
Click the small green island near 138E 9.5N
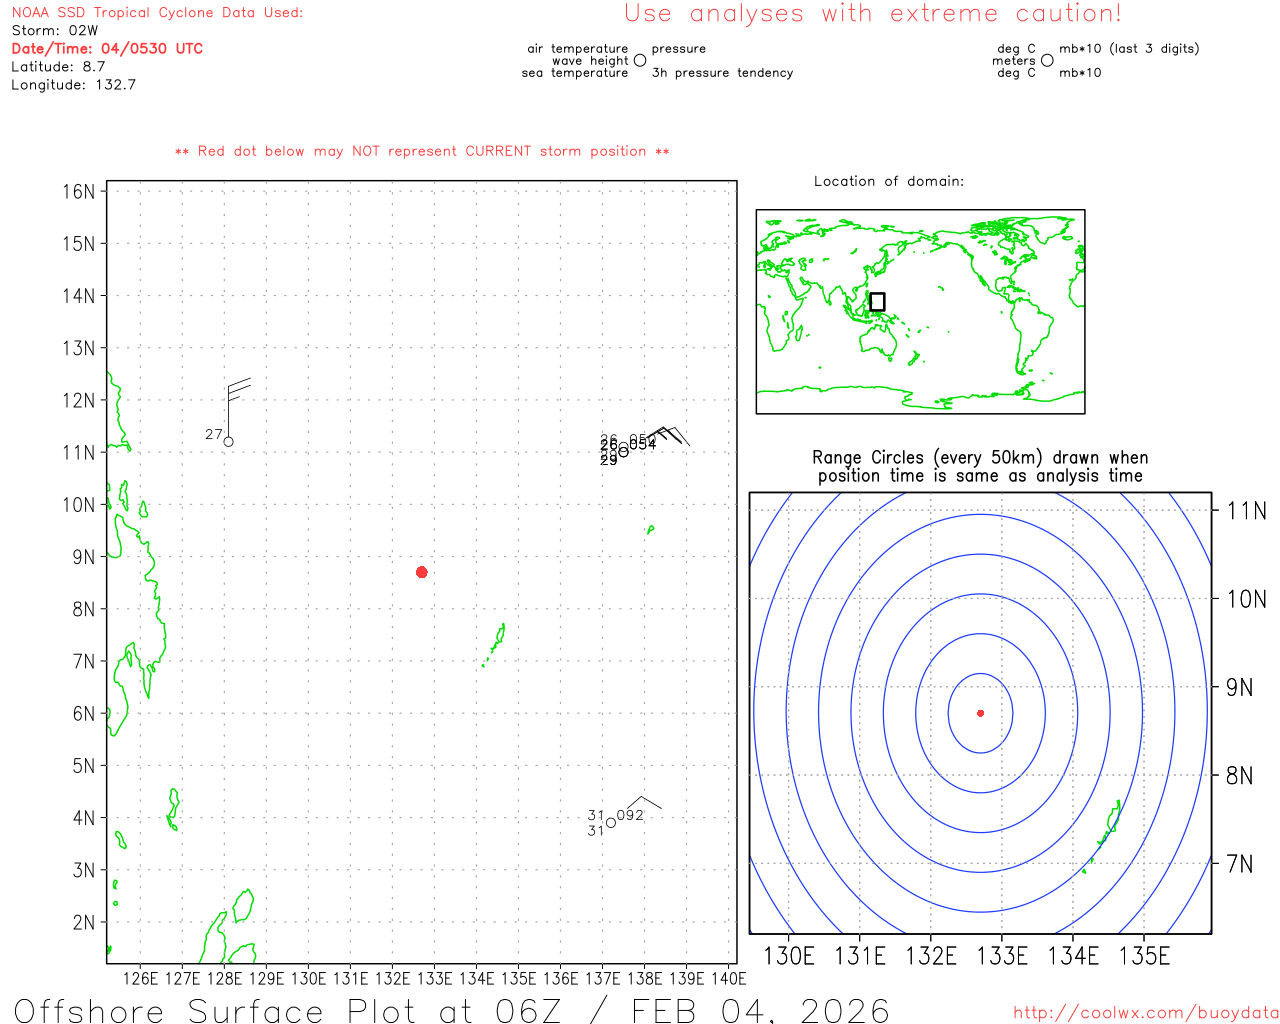point(650,529)
